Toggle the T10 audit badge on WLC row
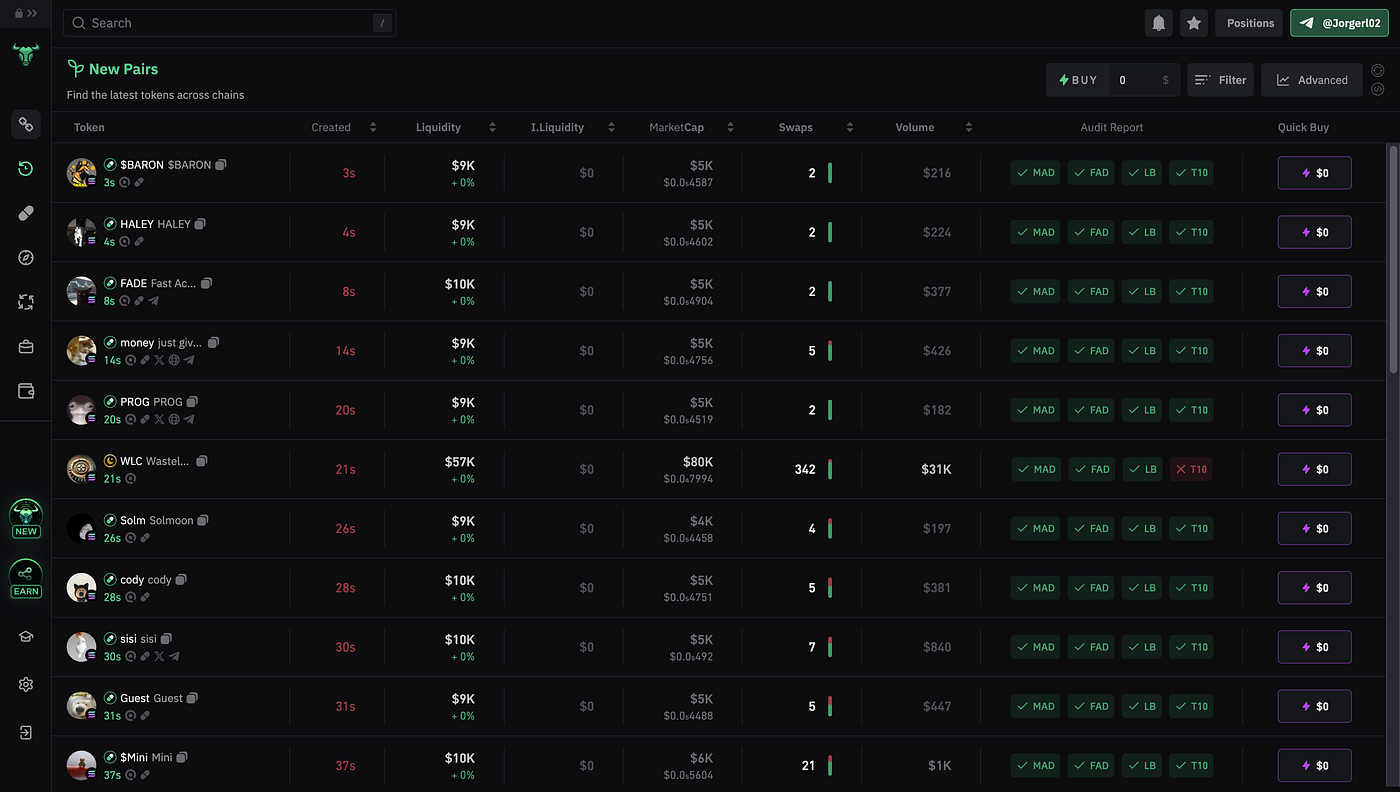 click(1191, 469)
